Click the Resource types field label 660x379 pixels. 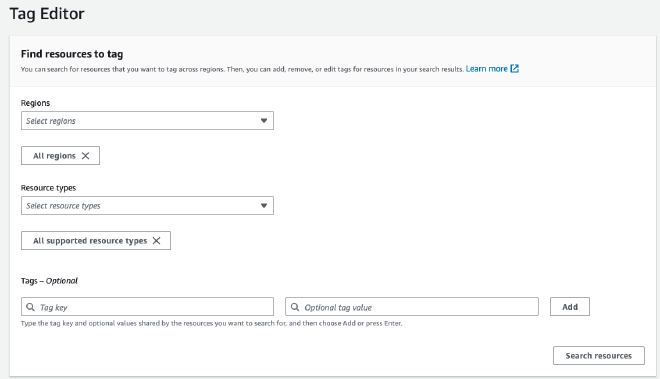click(x=48, y=188)
